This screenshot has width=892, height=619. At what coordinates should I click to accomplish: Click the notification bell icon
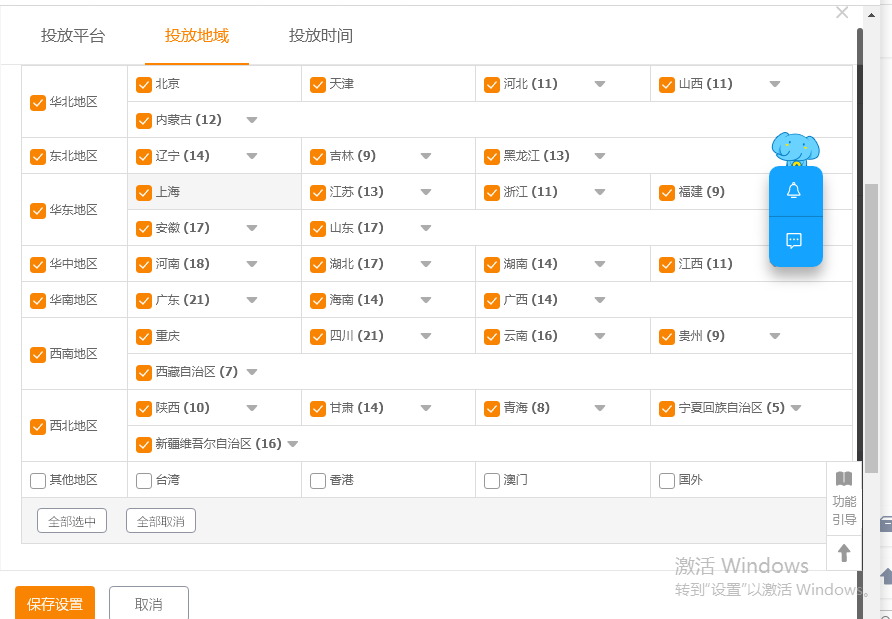point(794,191)
